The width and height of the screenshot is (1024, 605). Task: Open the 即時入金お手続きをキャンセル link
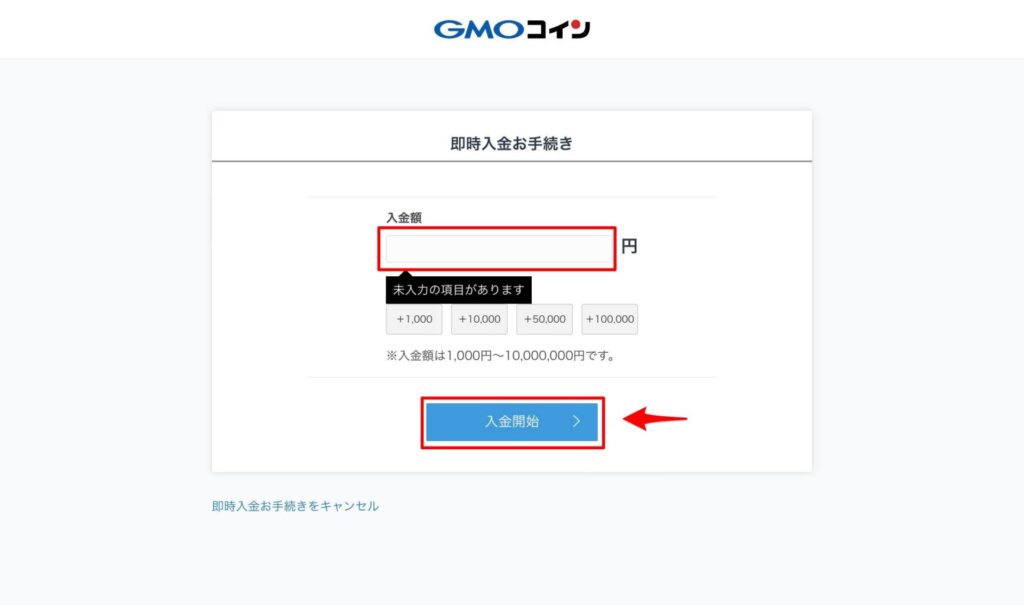295,506
